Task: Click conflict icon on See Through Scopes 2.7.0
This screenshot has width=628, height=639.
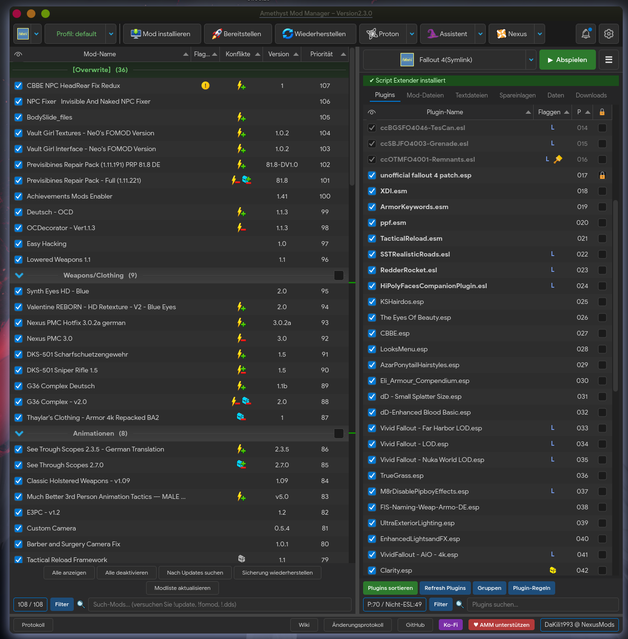Action: coord(241,465)
